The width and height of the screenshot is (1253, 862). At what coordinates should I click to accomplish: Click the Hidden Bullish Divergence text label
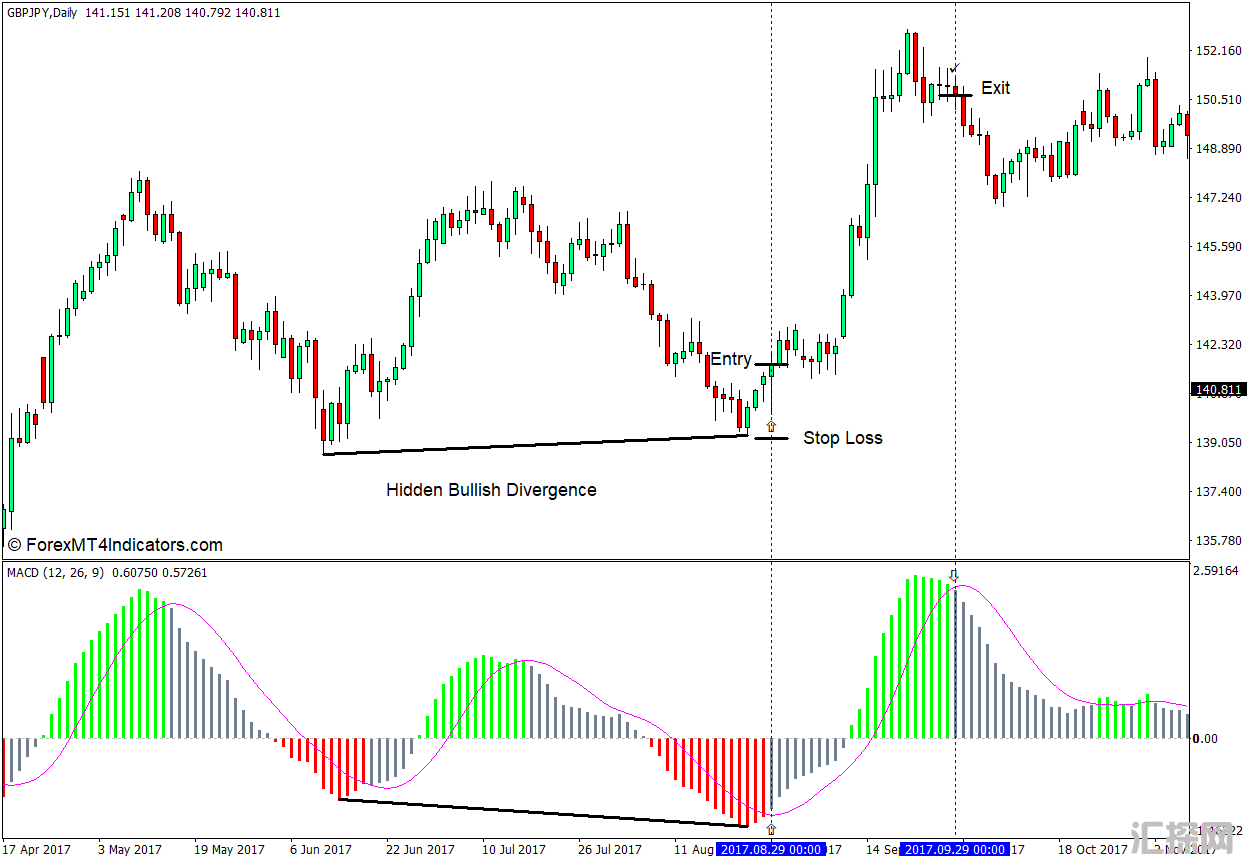tap(491, 490)
